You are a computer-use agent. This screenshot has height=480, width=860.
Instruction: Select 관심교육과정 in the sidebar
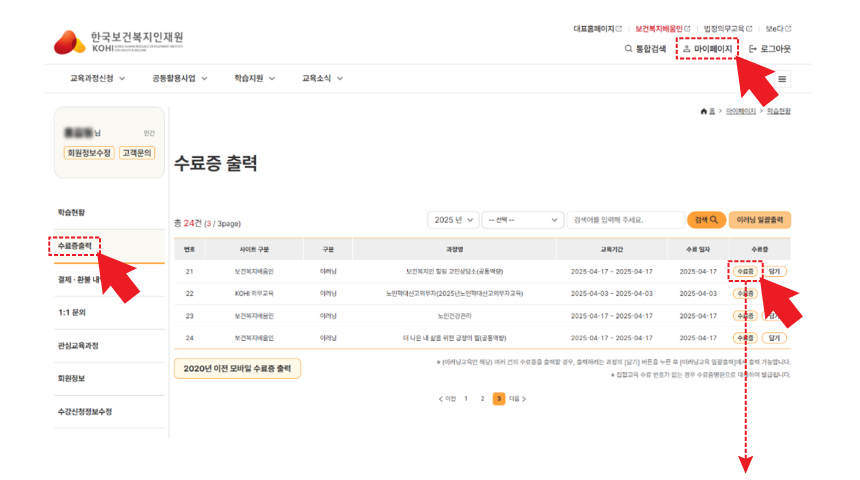point(78,346)
